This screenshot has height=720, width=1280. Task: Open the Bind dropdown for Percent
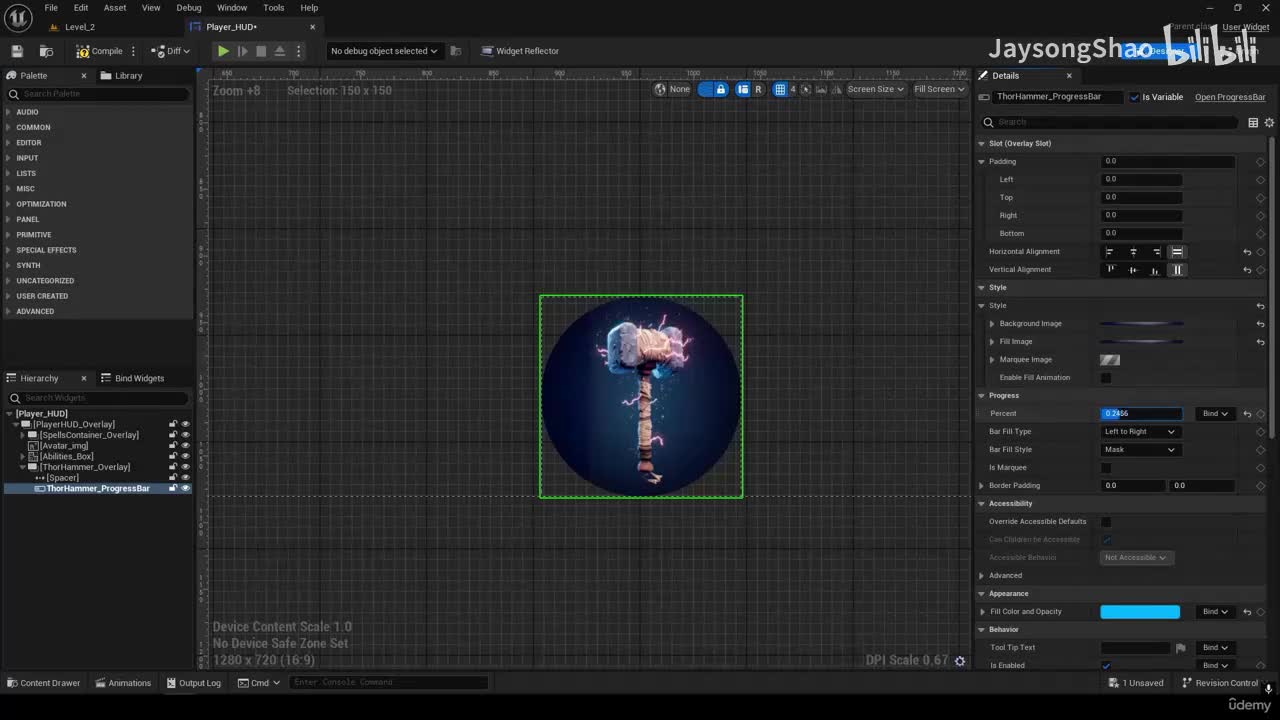coord(1215,414)
